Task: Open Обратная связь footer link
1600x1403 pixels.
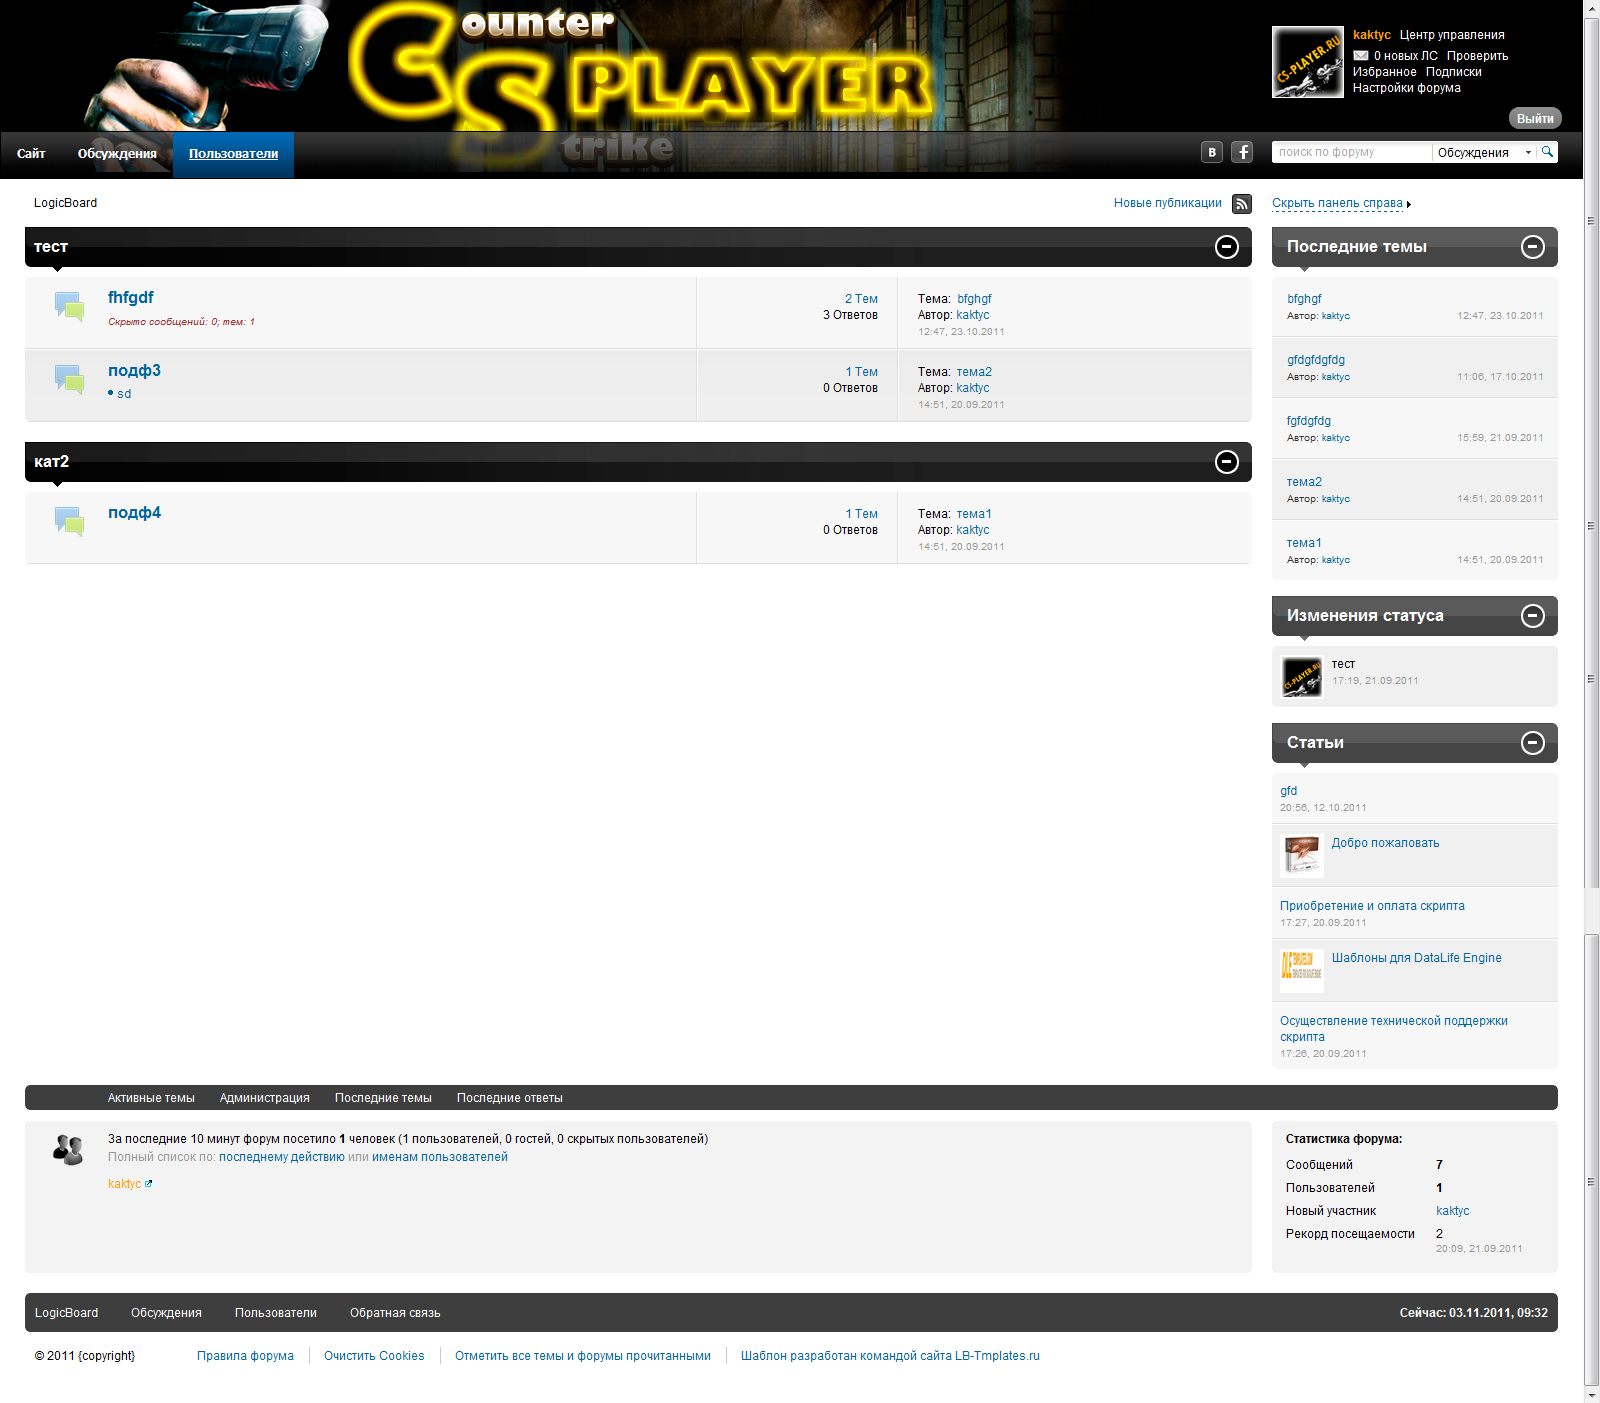Action: (395, 1313)
